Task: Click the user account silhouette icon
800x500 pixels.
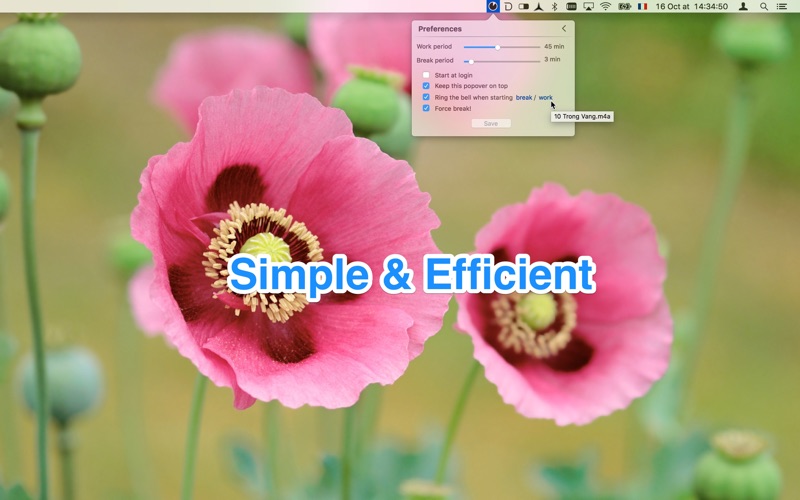Action: coord(743,7)
